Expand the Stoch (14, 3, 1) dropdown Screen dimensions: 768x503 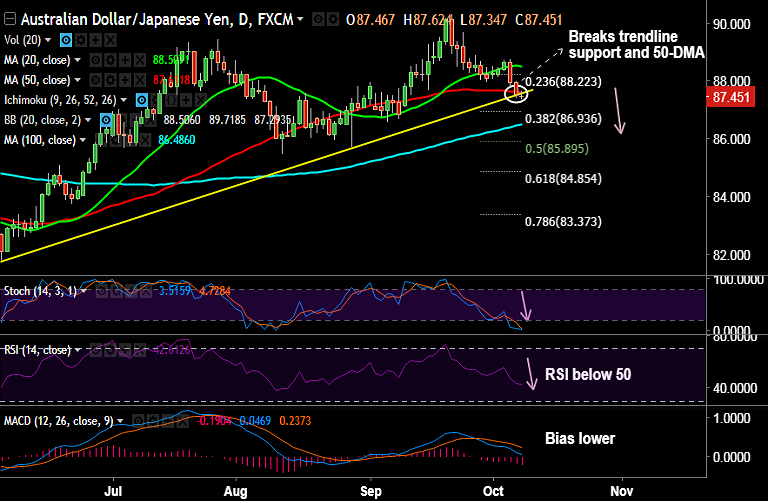[84, 291]
